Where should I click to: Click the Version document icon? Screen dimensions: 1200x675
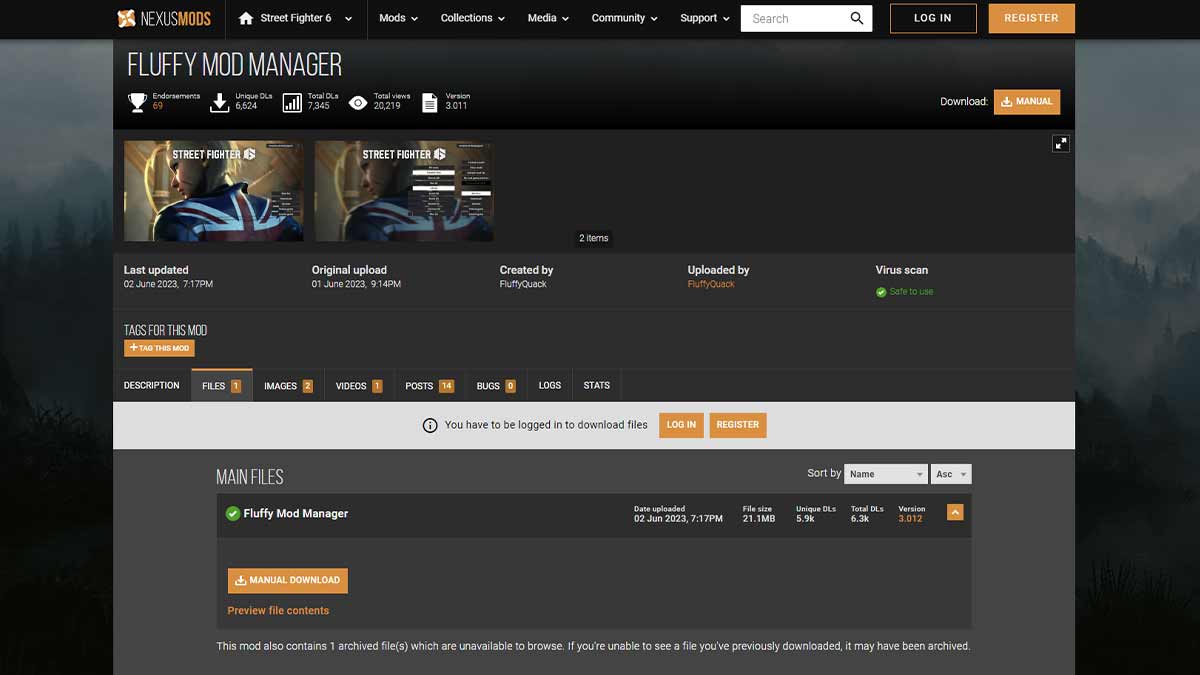coord(430,102)
